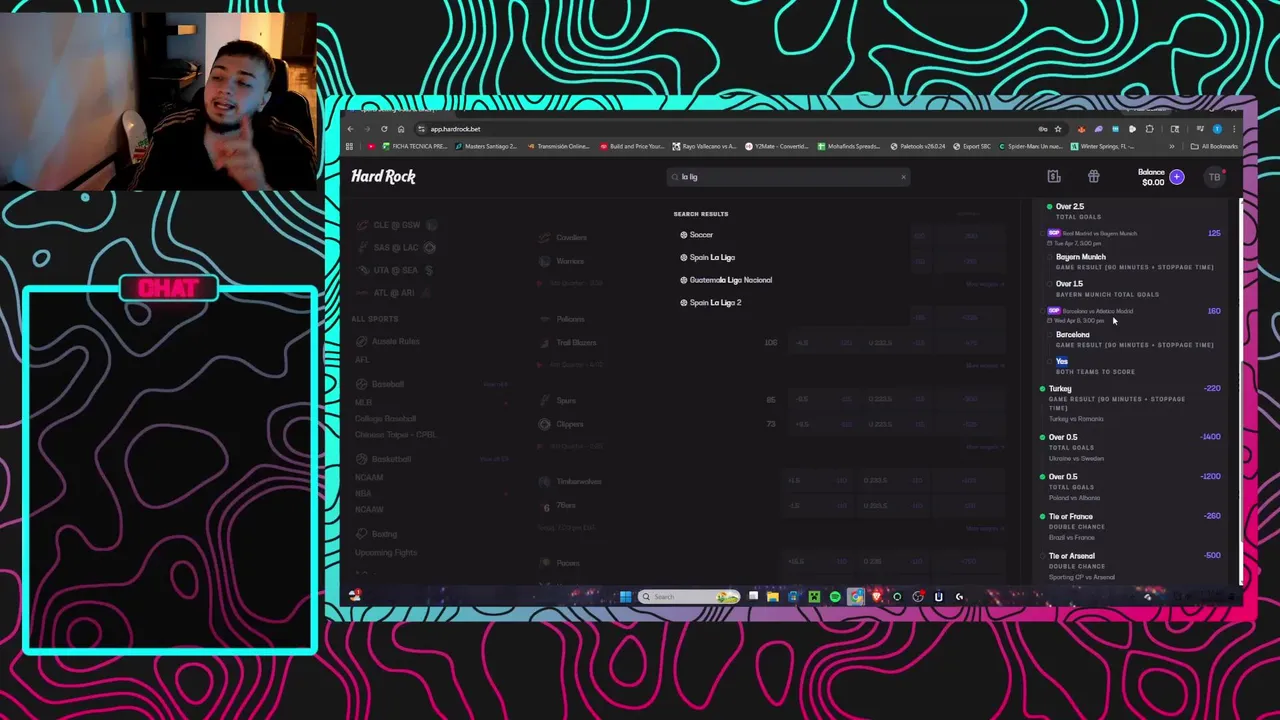This screenshot has height=720, width=1280.
Task: Click the -500 Tie or Arsenal odds
Action: pyautogui.click(x=1212, y=555)
